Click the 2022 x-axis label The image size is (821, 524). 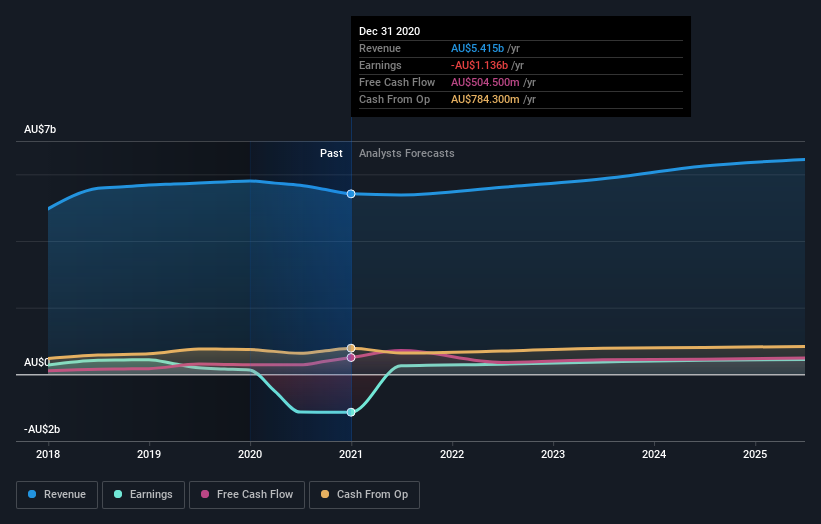tap(452, 454)
